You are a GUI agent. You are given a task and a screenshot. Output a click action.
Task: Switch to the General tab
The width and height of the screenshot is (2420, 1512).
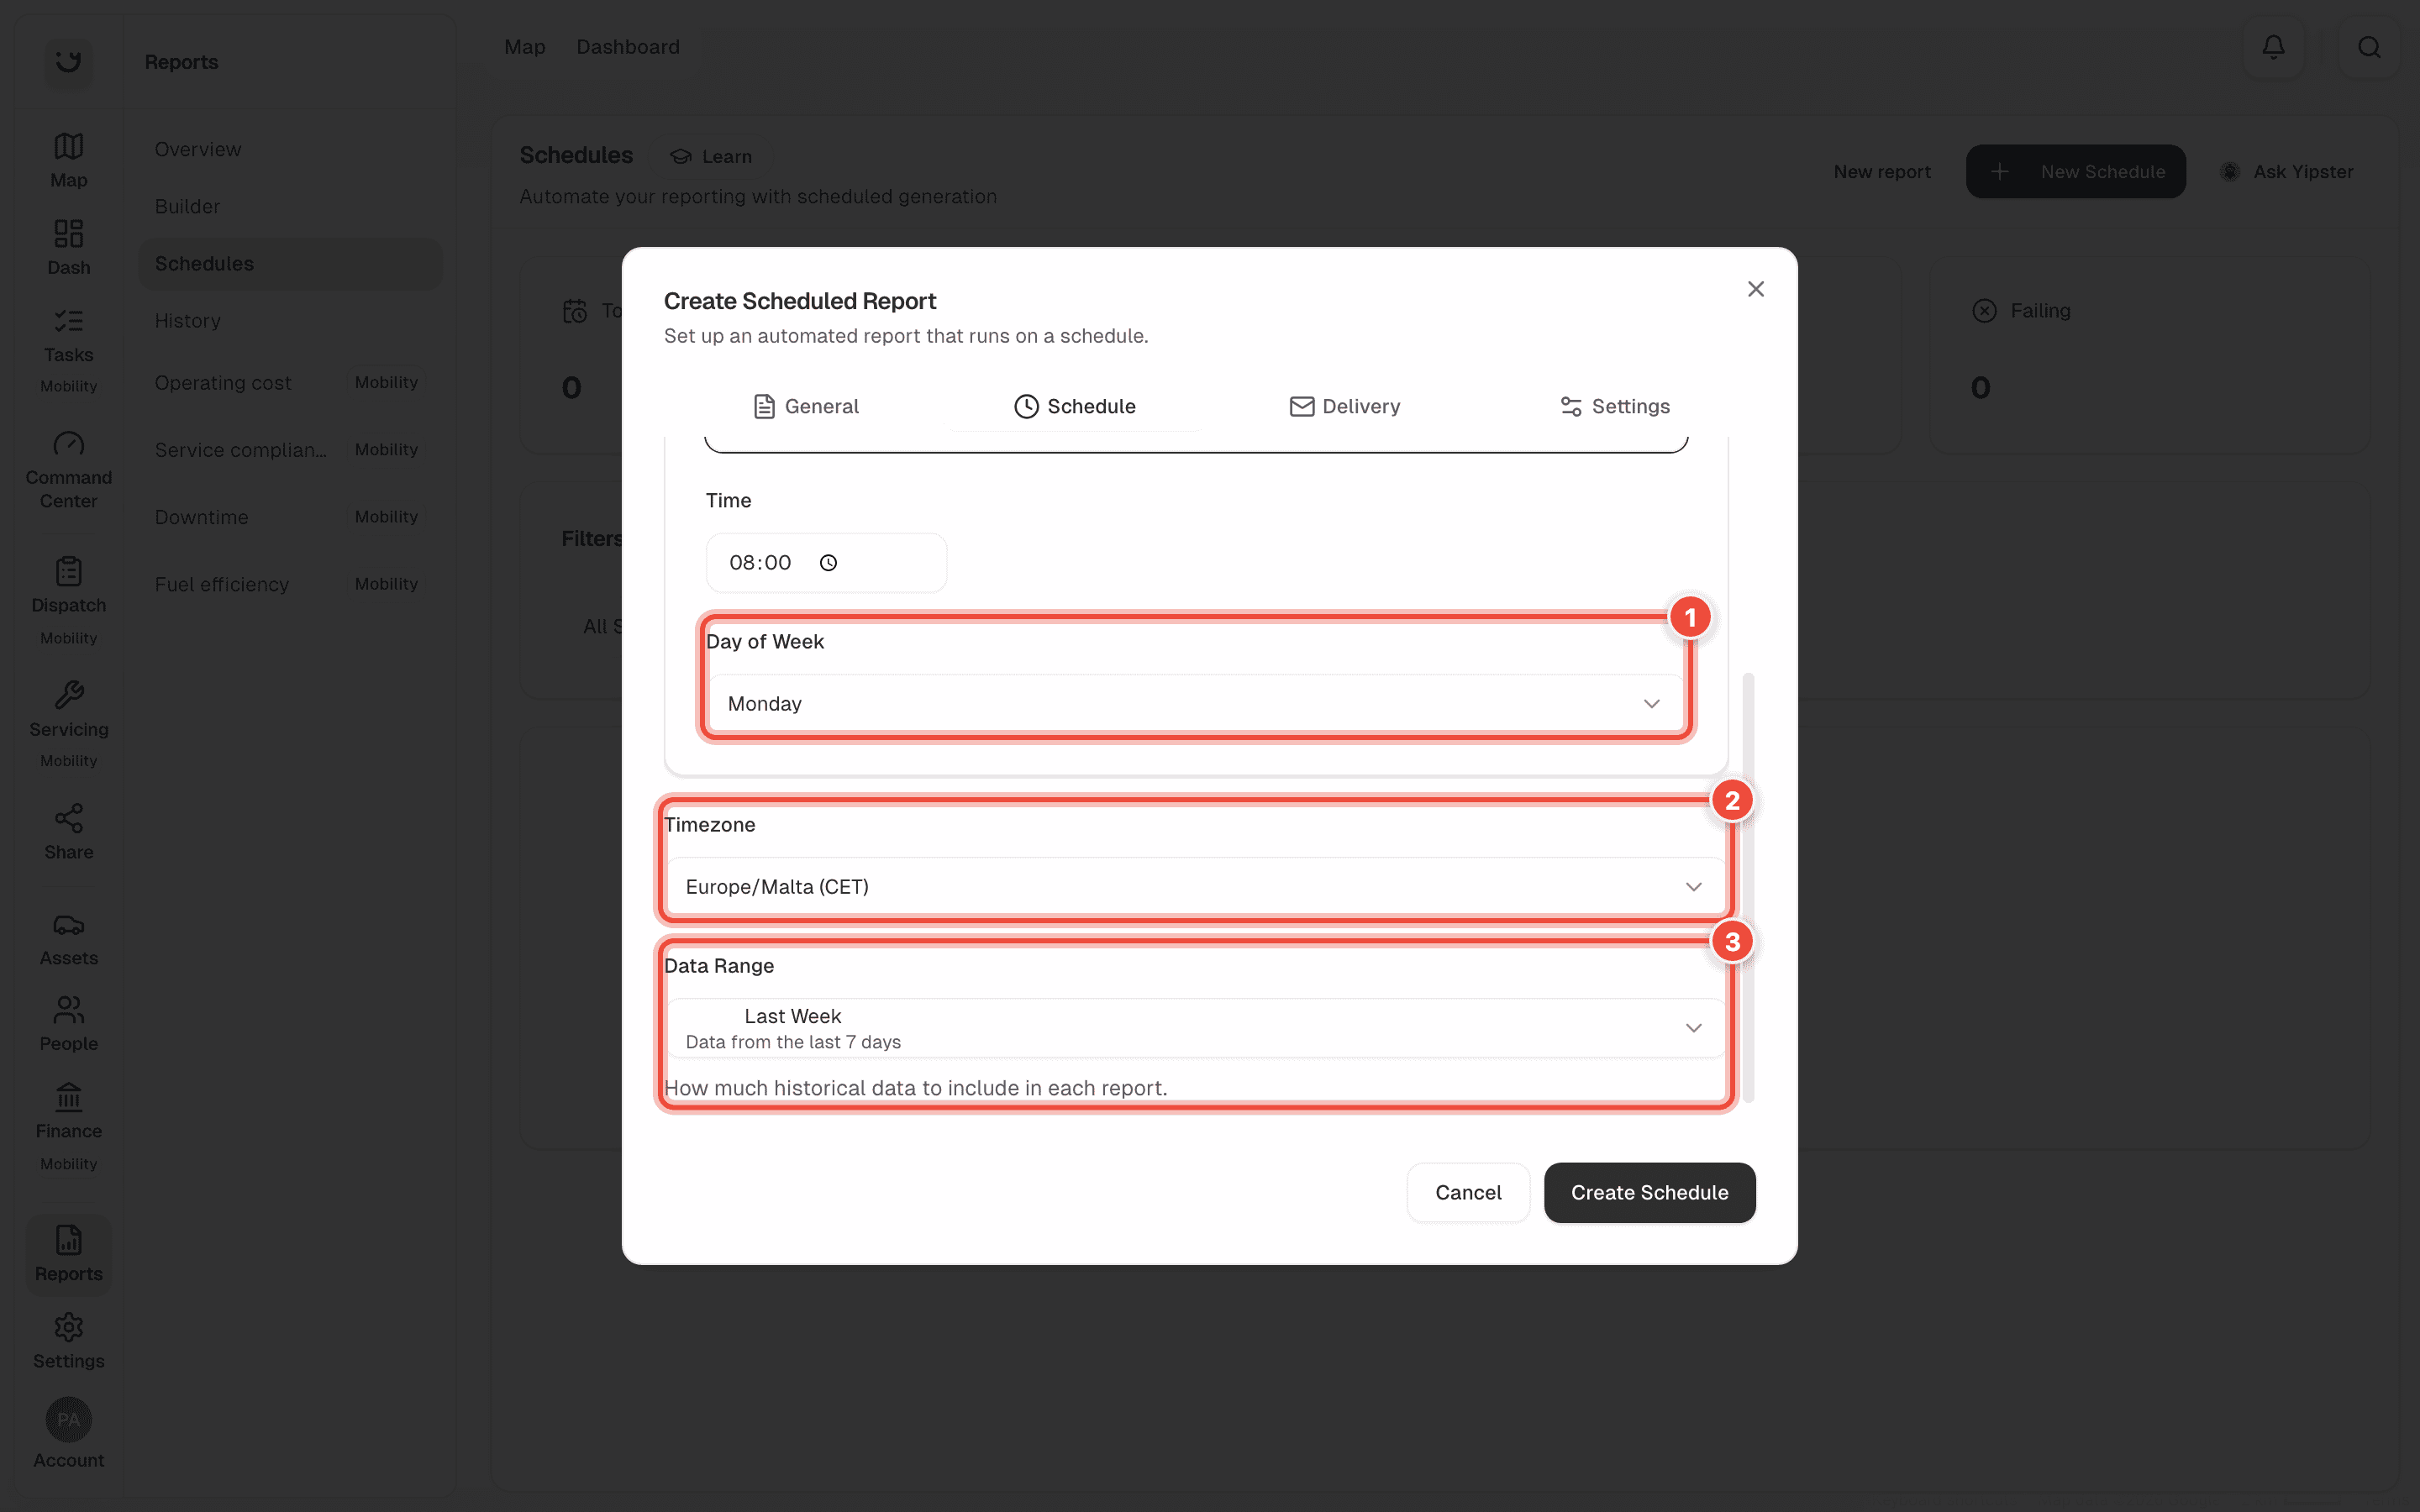click(806, 406)
